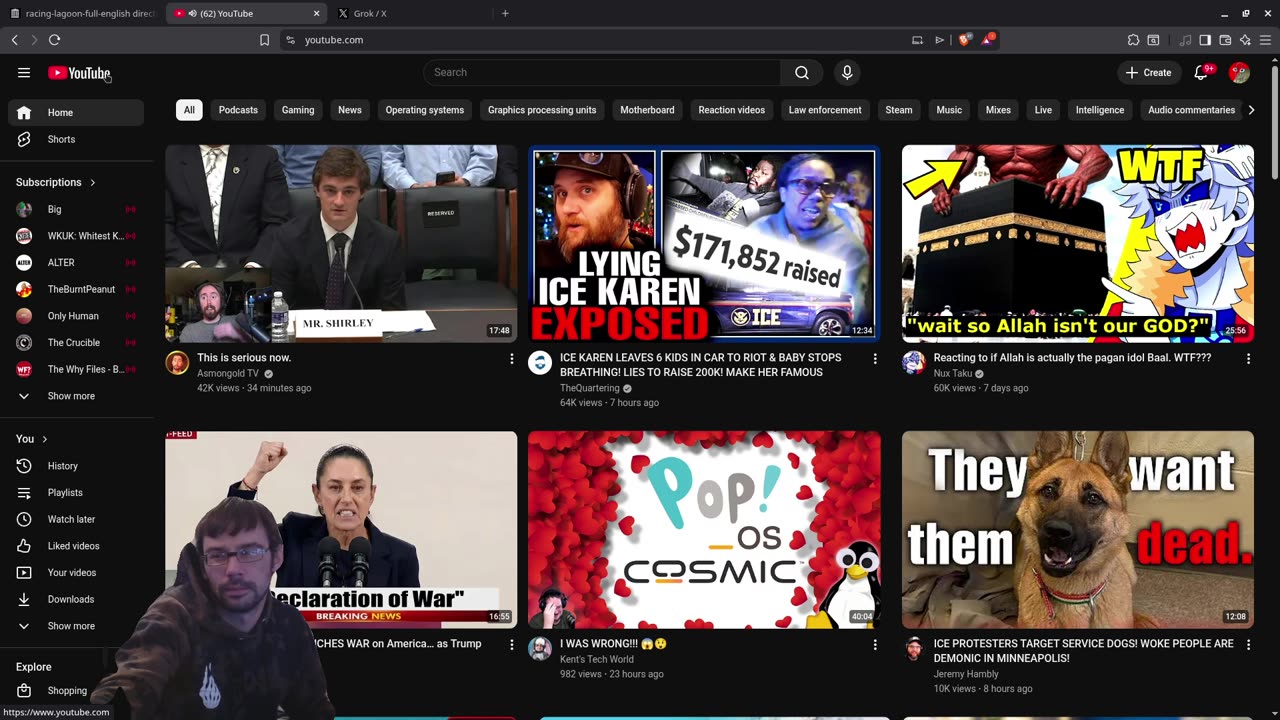Open History in the sidebar
This screenshot has width=1280, height=720.
tap(76, 466)
